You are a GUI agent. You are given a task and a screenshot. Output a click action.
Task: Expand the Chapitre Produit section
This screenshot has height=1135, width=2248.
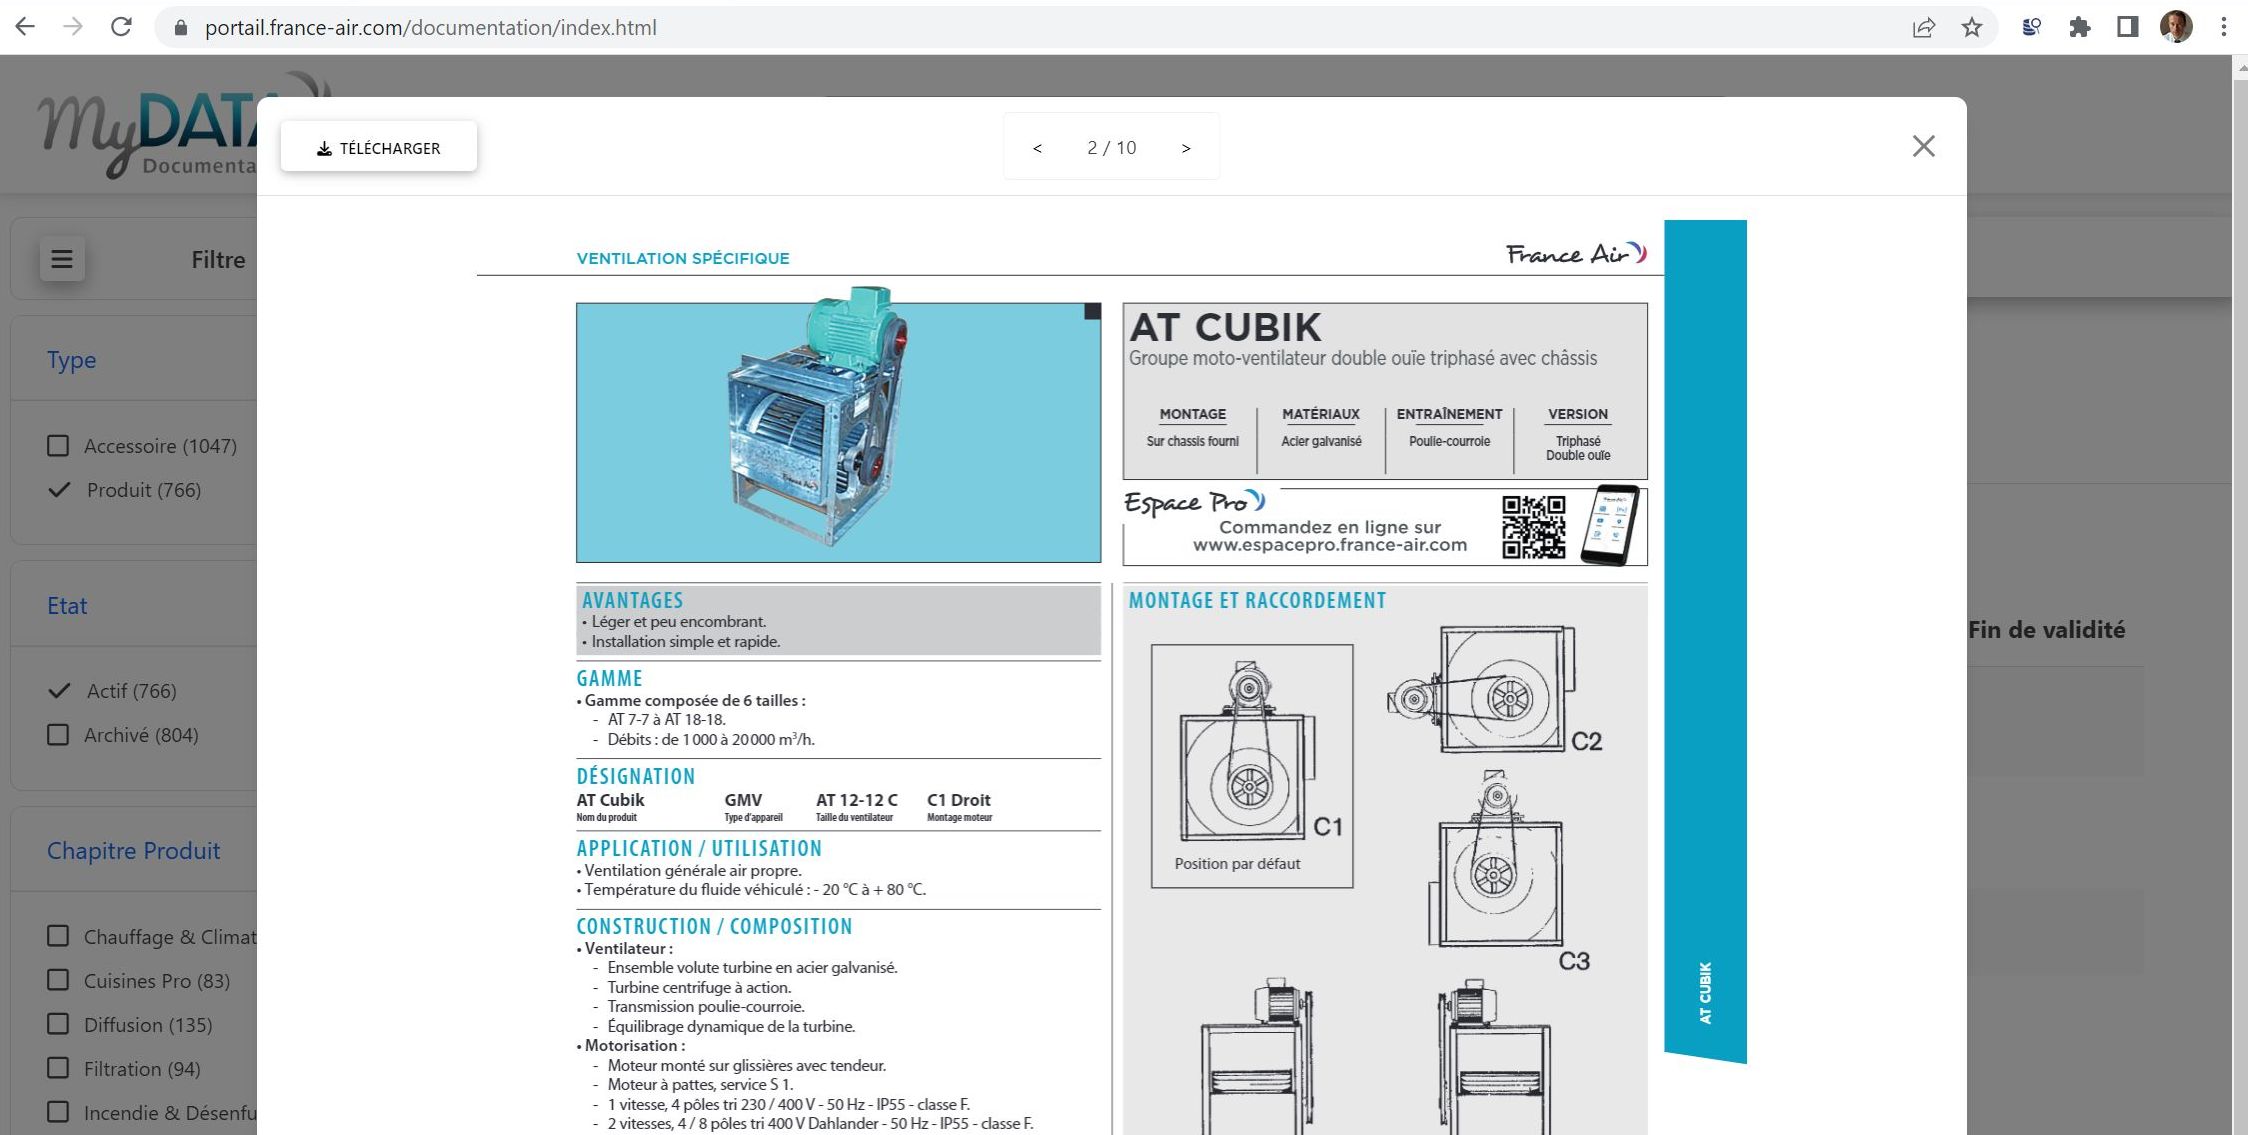(134, 851)
